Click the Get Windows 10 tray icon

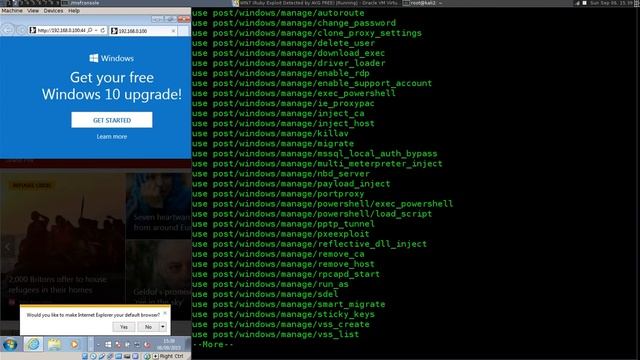pos(108,344)
